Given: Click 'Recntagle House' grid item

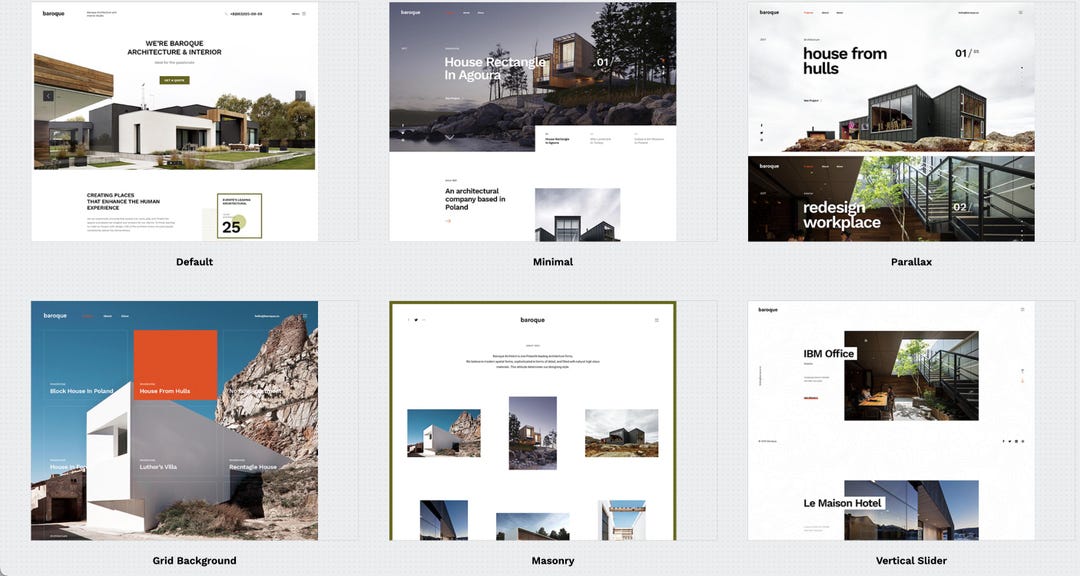Looking at the screenshot, I should (253, 466).
